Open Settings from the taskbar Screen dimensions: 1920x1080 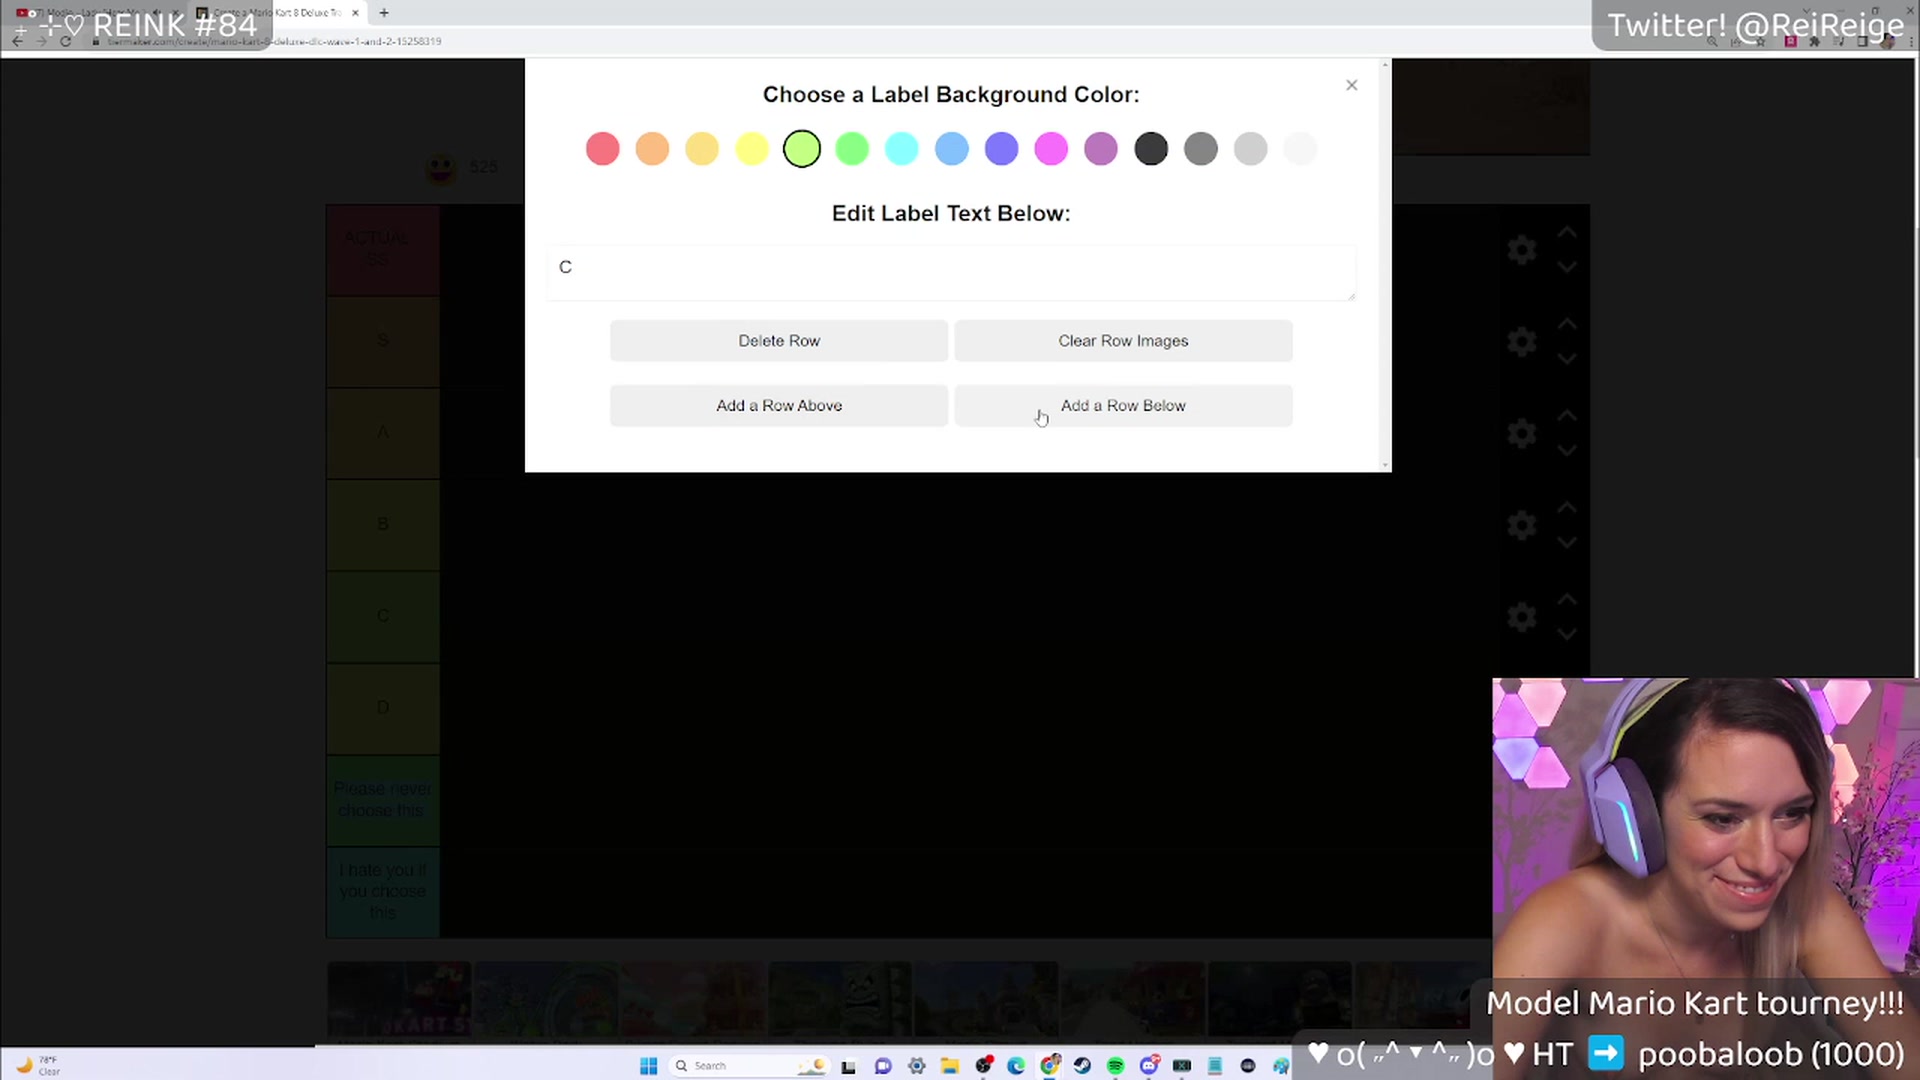tap(917, 1066)
